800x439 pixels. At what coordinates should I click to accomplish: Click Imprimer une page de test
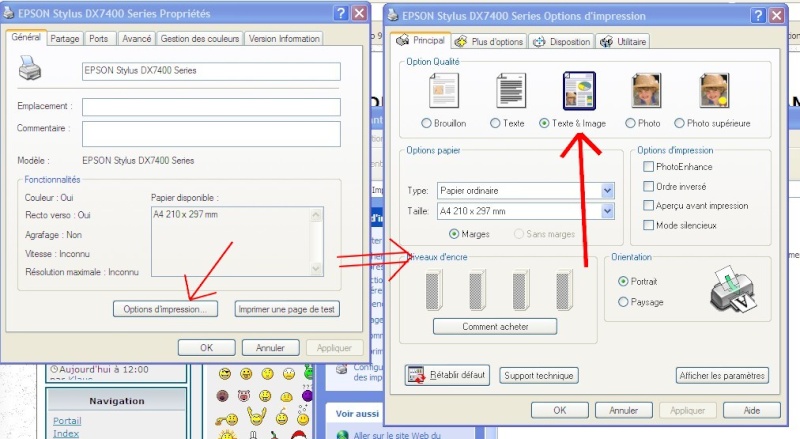point(287,309)
